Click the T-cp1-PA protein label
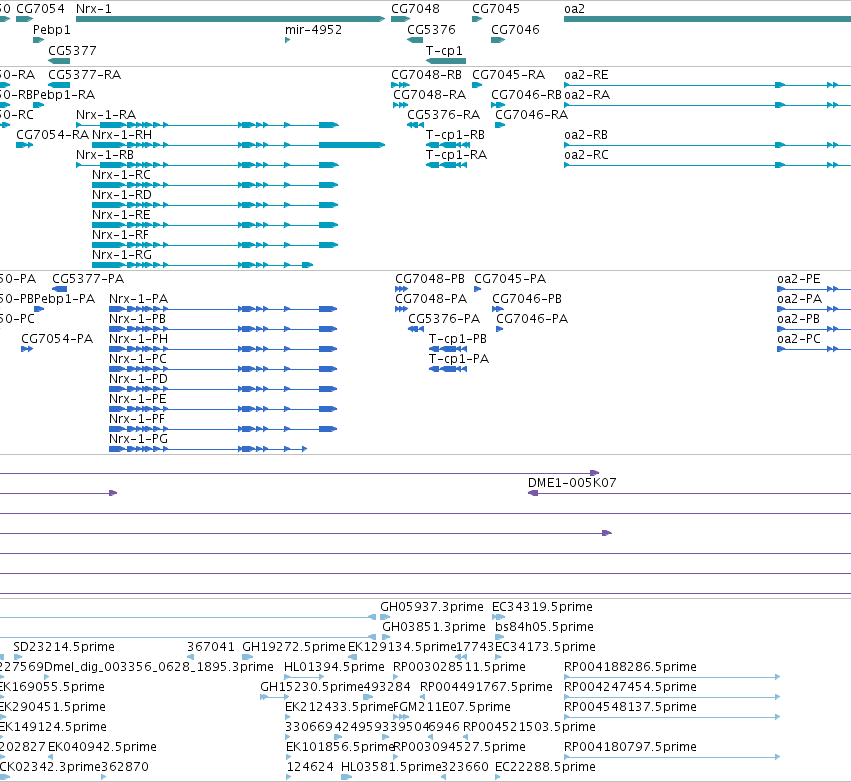 click(x=459, y=359)
